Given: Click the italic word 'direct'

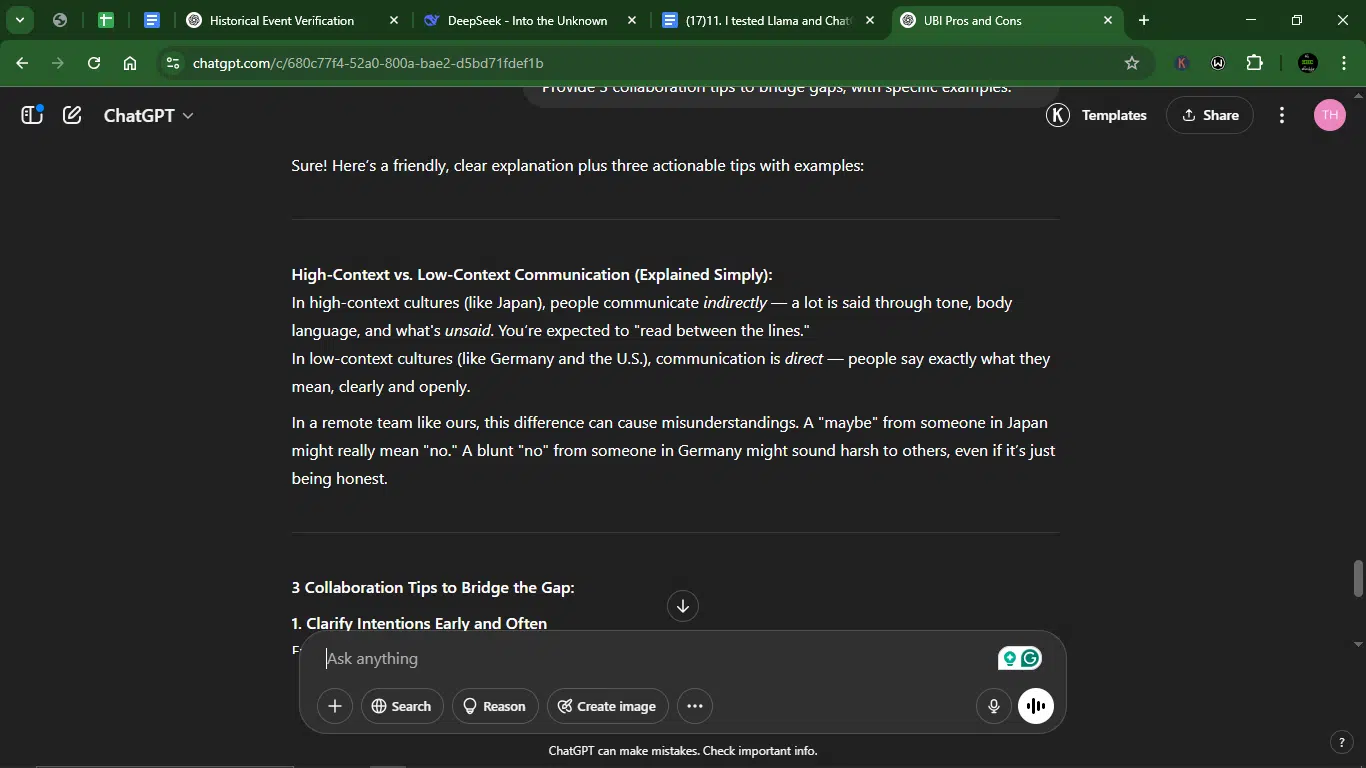Looking at the screenshot, I should tap(804, 358).
